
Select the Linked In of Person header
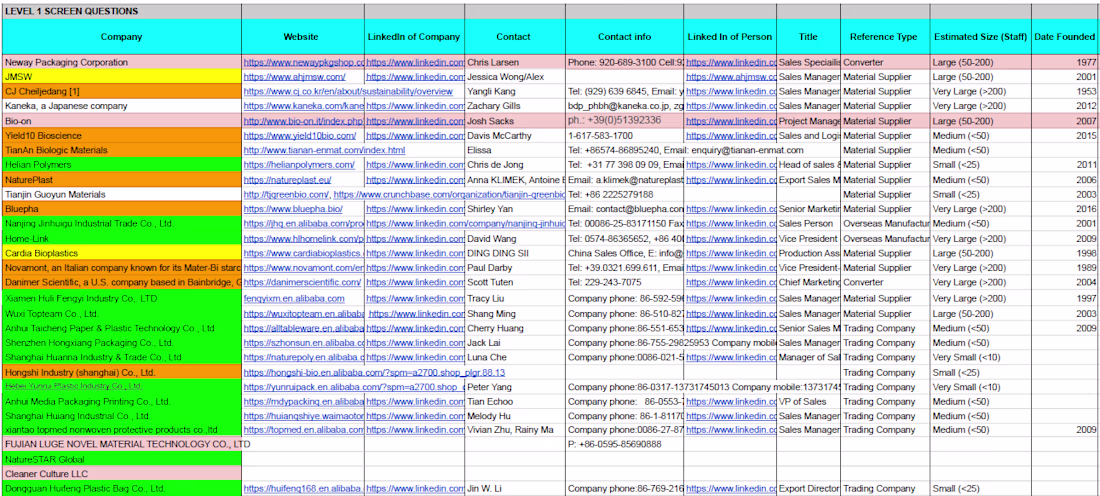pos(730,36)
